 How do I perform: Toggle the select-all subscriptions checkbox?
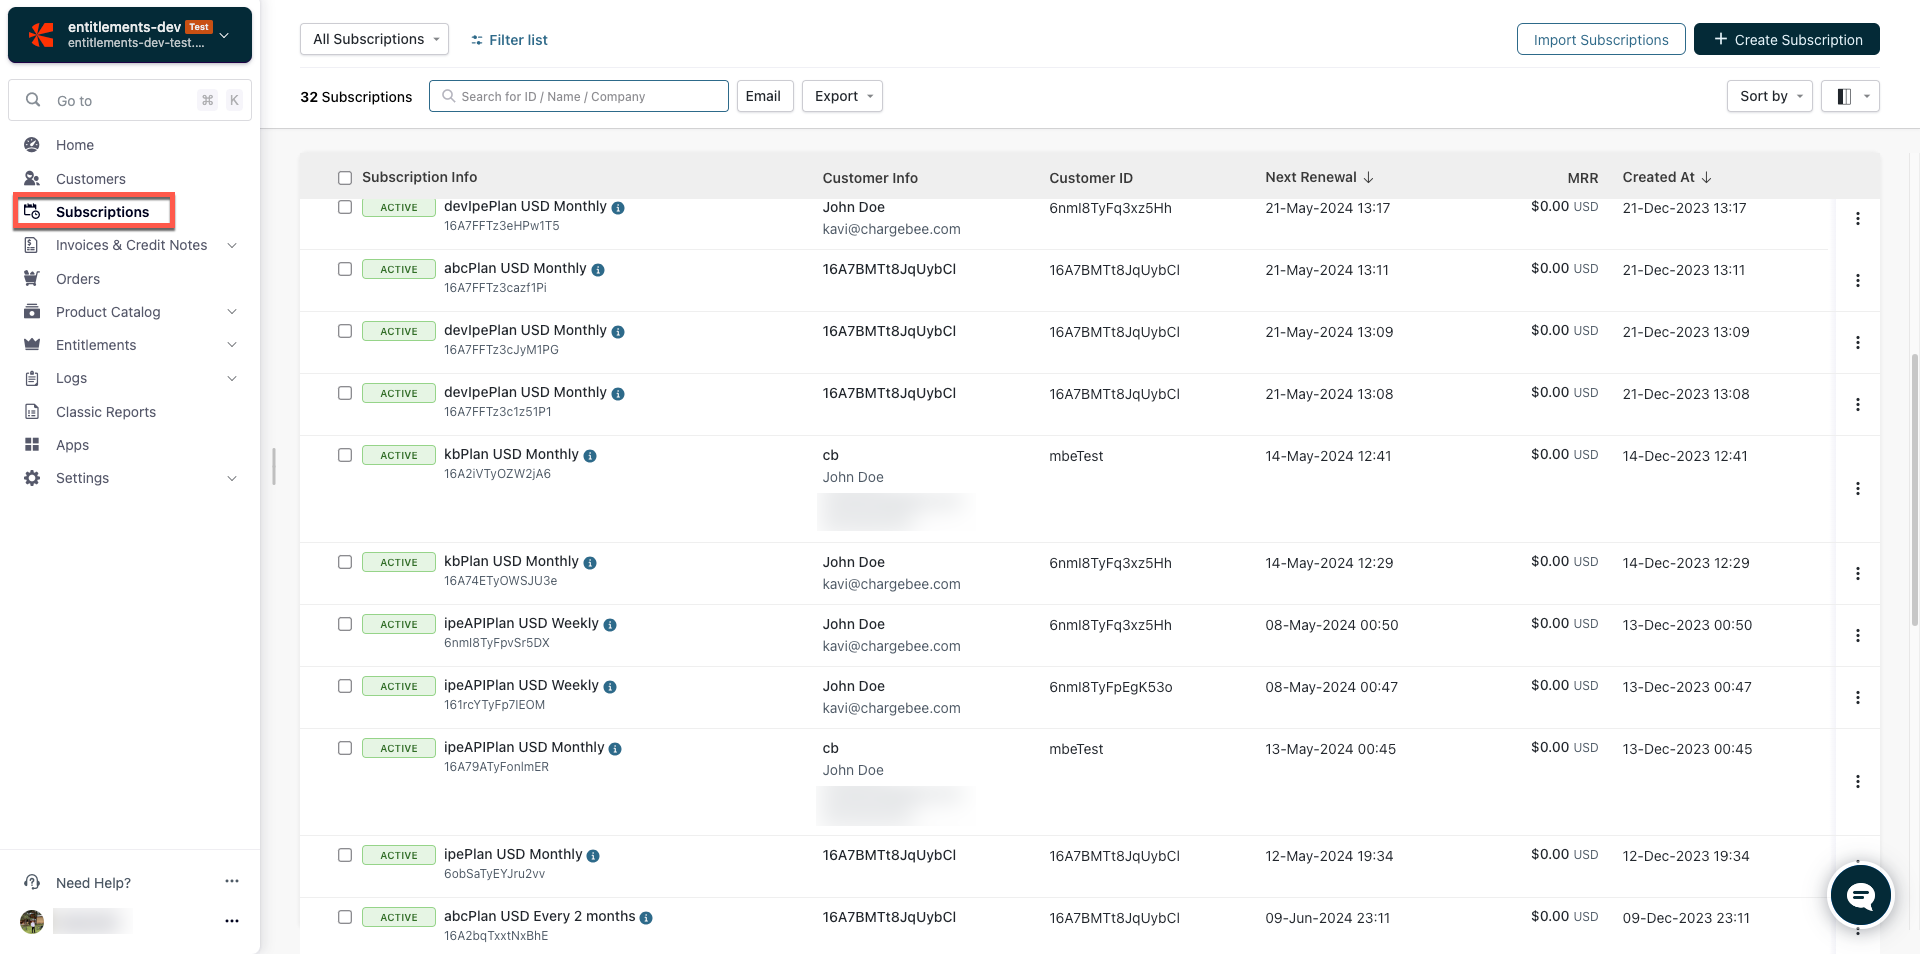coord(345,178)
